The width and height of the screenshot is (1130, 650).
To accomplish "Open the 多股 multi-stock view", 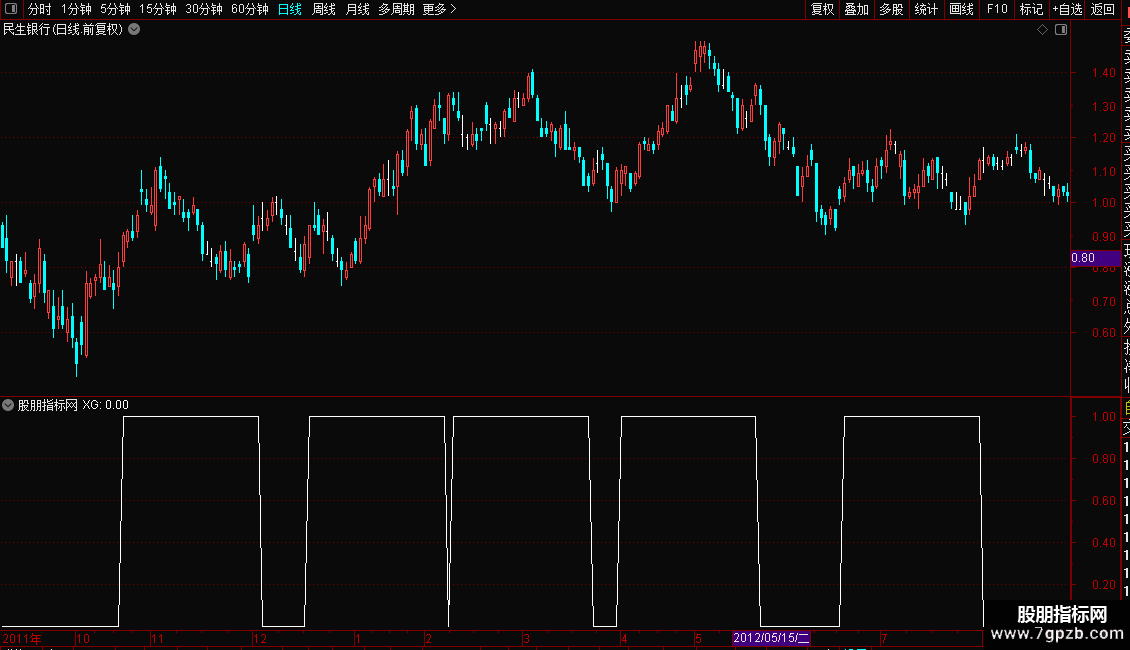I will tap(891, 9).
